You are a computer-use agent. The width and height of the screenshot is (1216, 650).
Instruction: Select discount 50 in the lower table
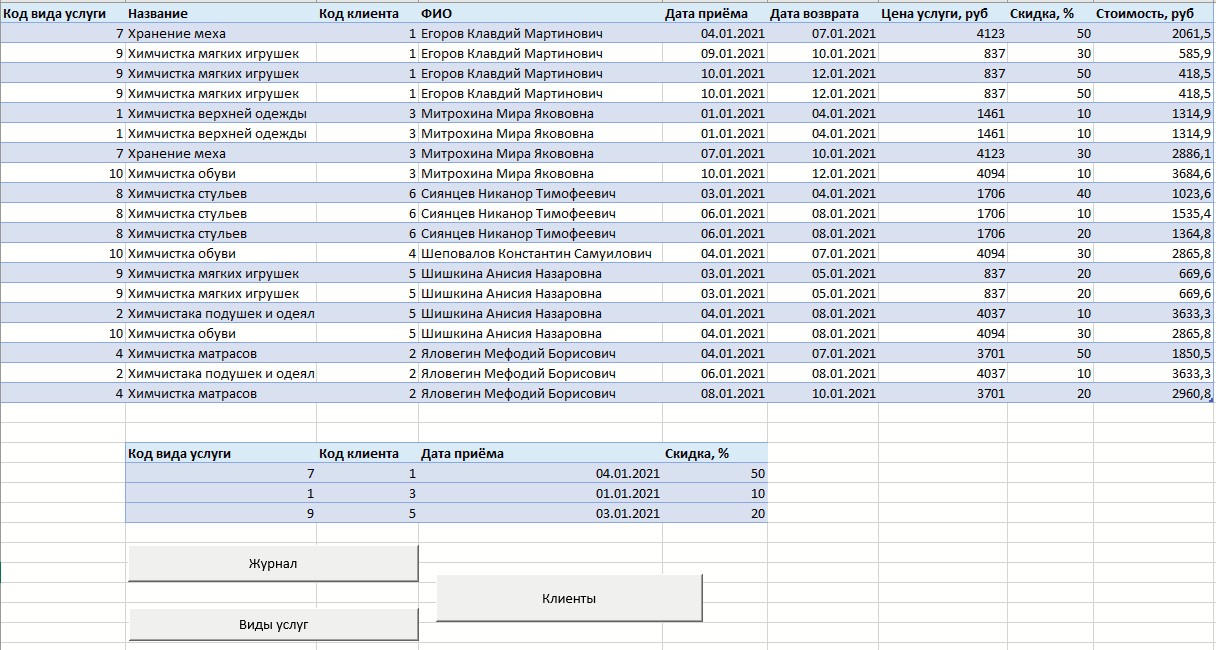(x=715, y=473)
